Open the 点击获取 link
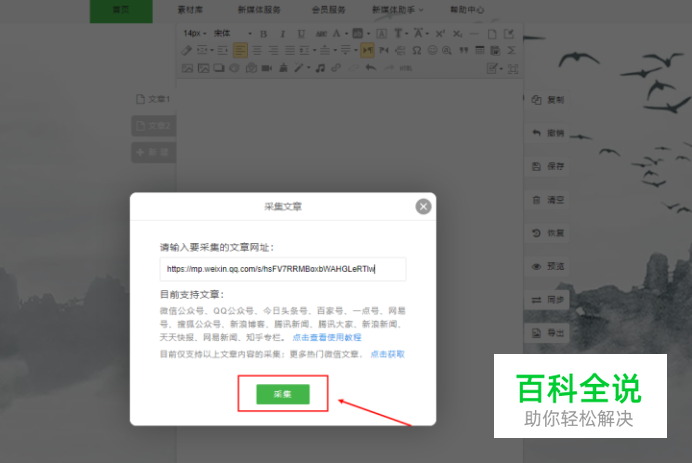 tap(387, 354)
